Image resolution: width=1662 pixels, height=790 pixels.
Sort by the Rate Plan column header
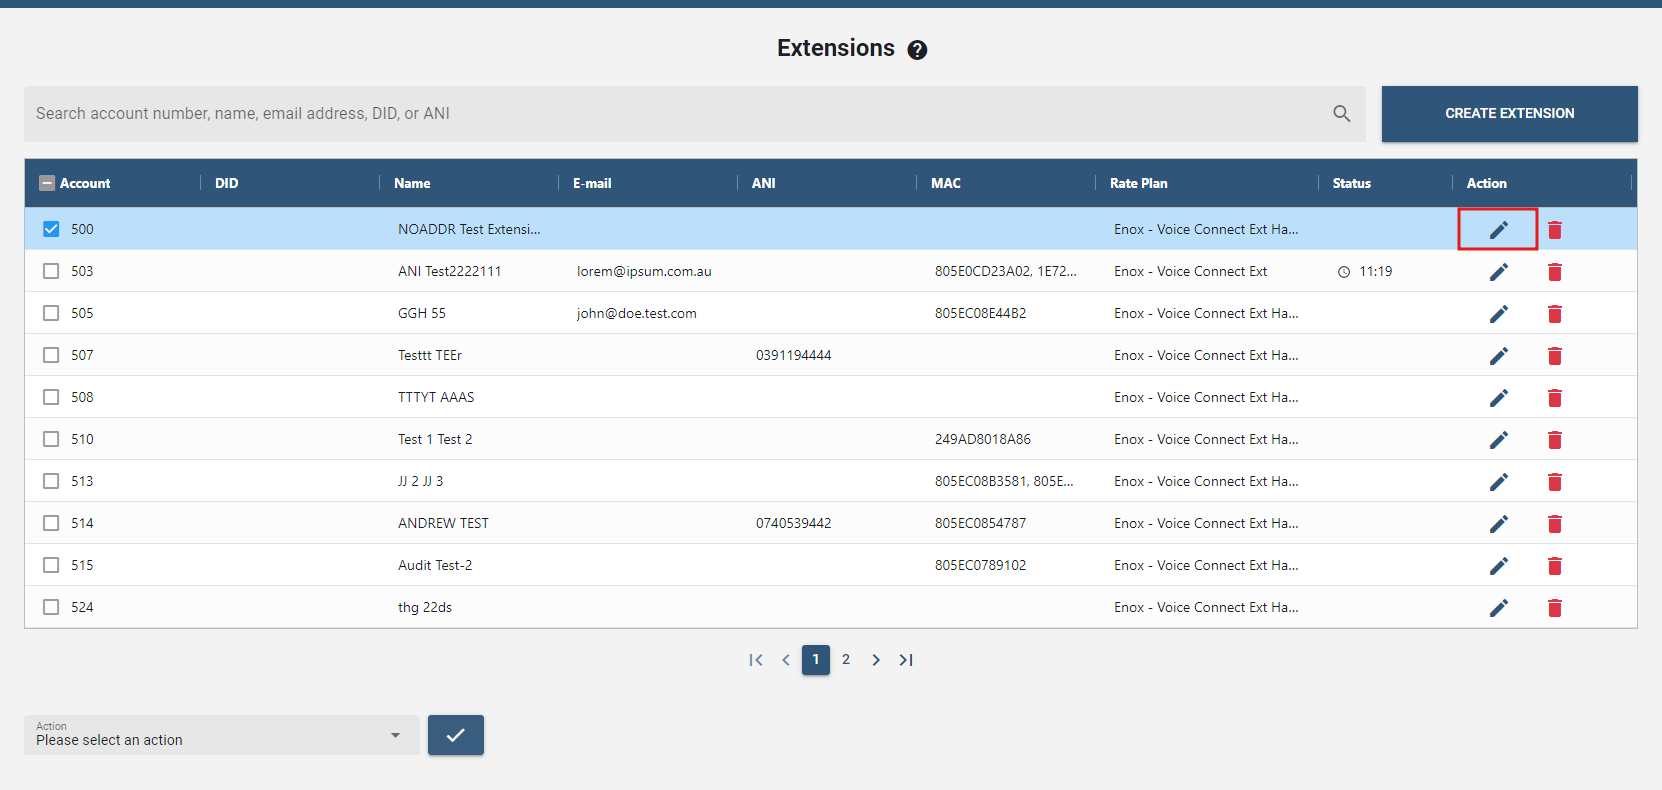(x=1138, y=183)
